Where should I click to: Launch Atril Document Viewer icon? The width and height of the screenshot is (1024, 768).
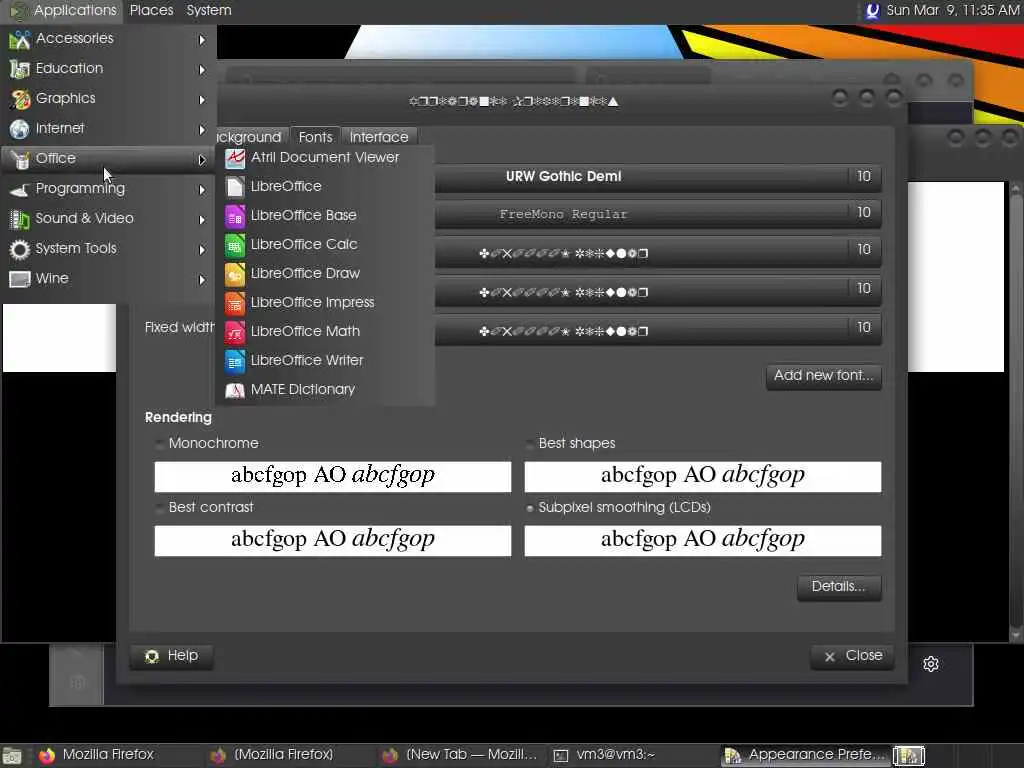[x=234, y=158]
